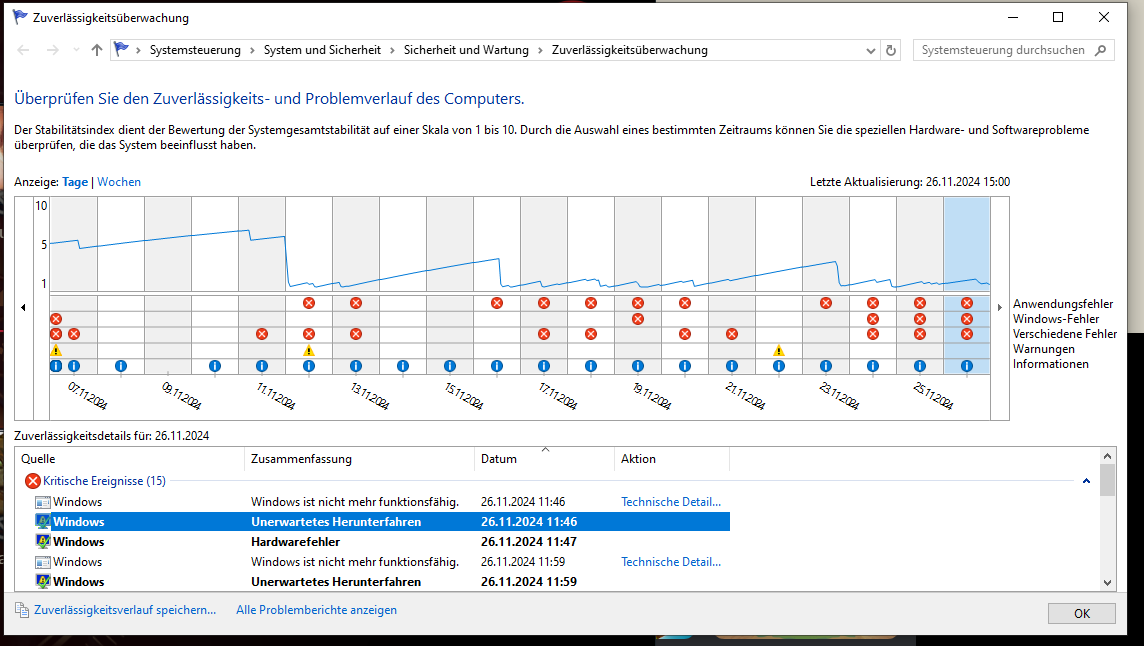Click the Verschiedene Fehler icon on 25.11.2024
Image resolution: width=1144 pixels, height=646 pixels.
920,334
